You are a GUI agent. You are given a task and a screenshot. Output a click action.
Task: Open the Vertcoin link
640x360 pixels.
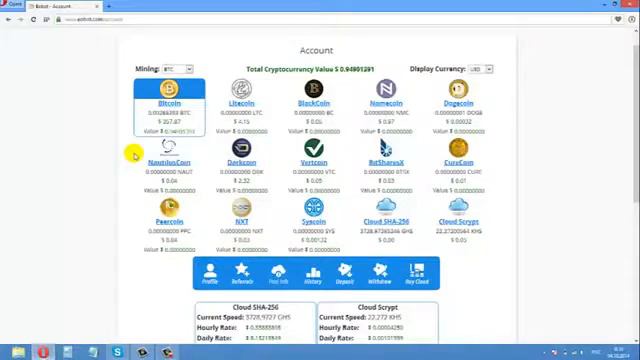[x=313, y=162]
